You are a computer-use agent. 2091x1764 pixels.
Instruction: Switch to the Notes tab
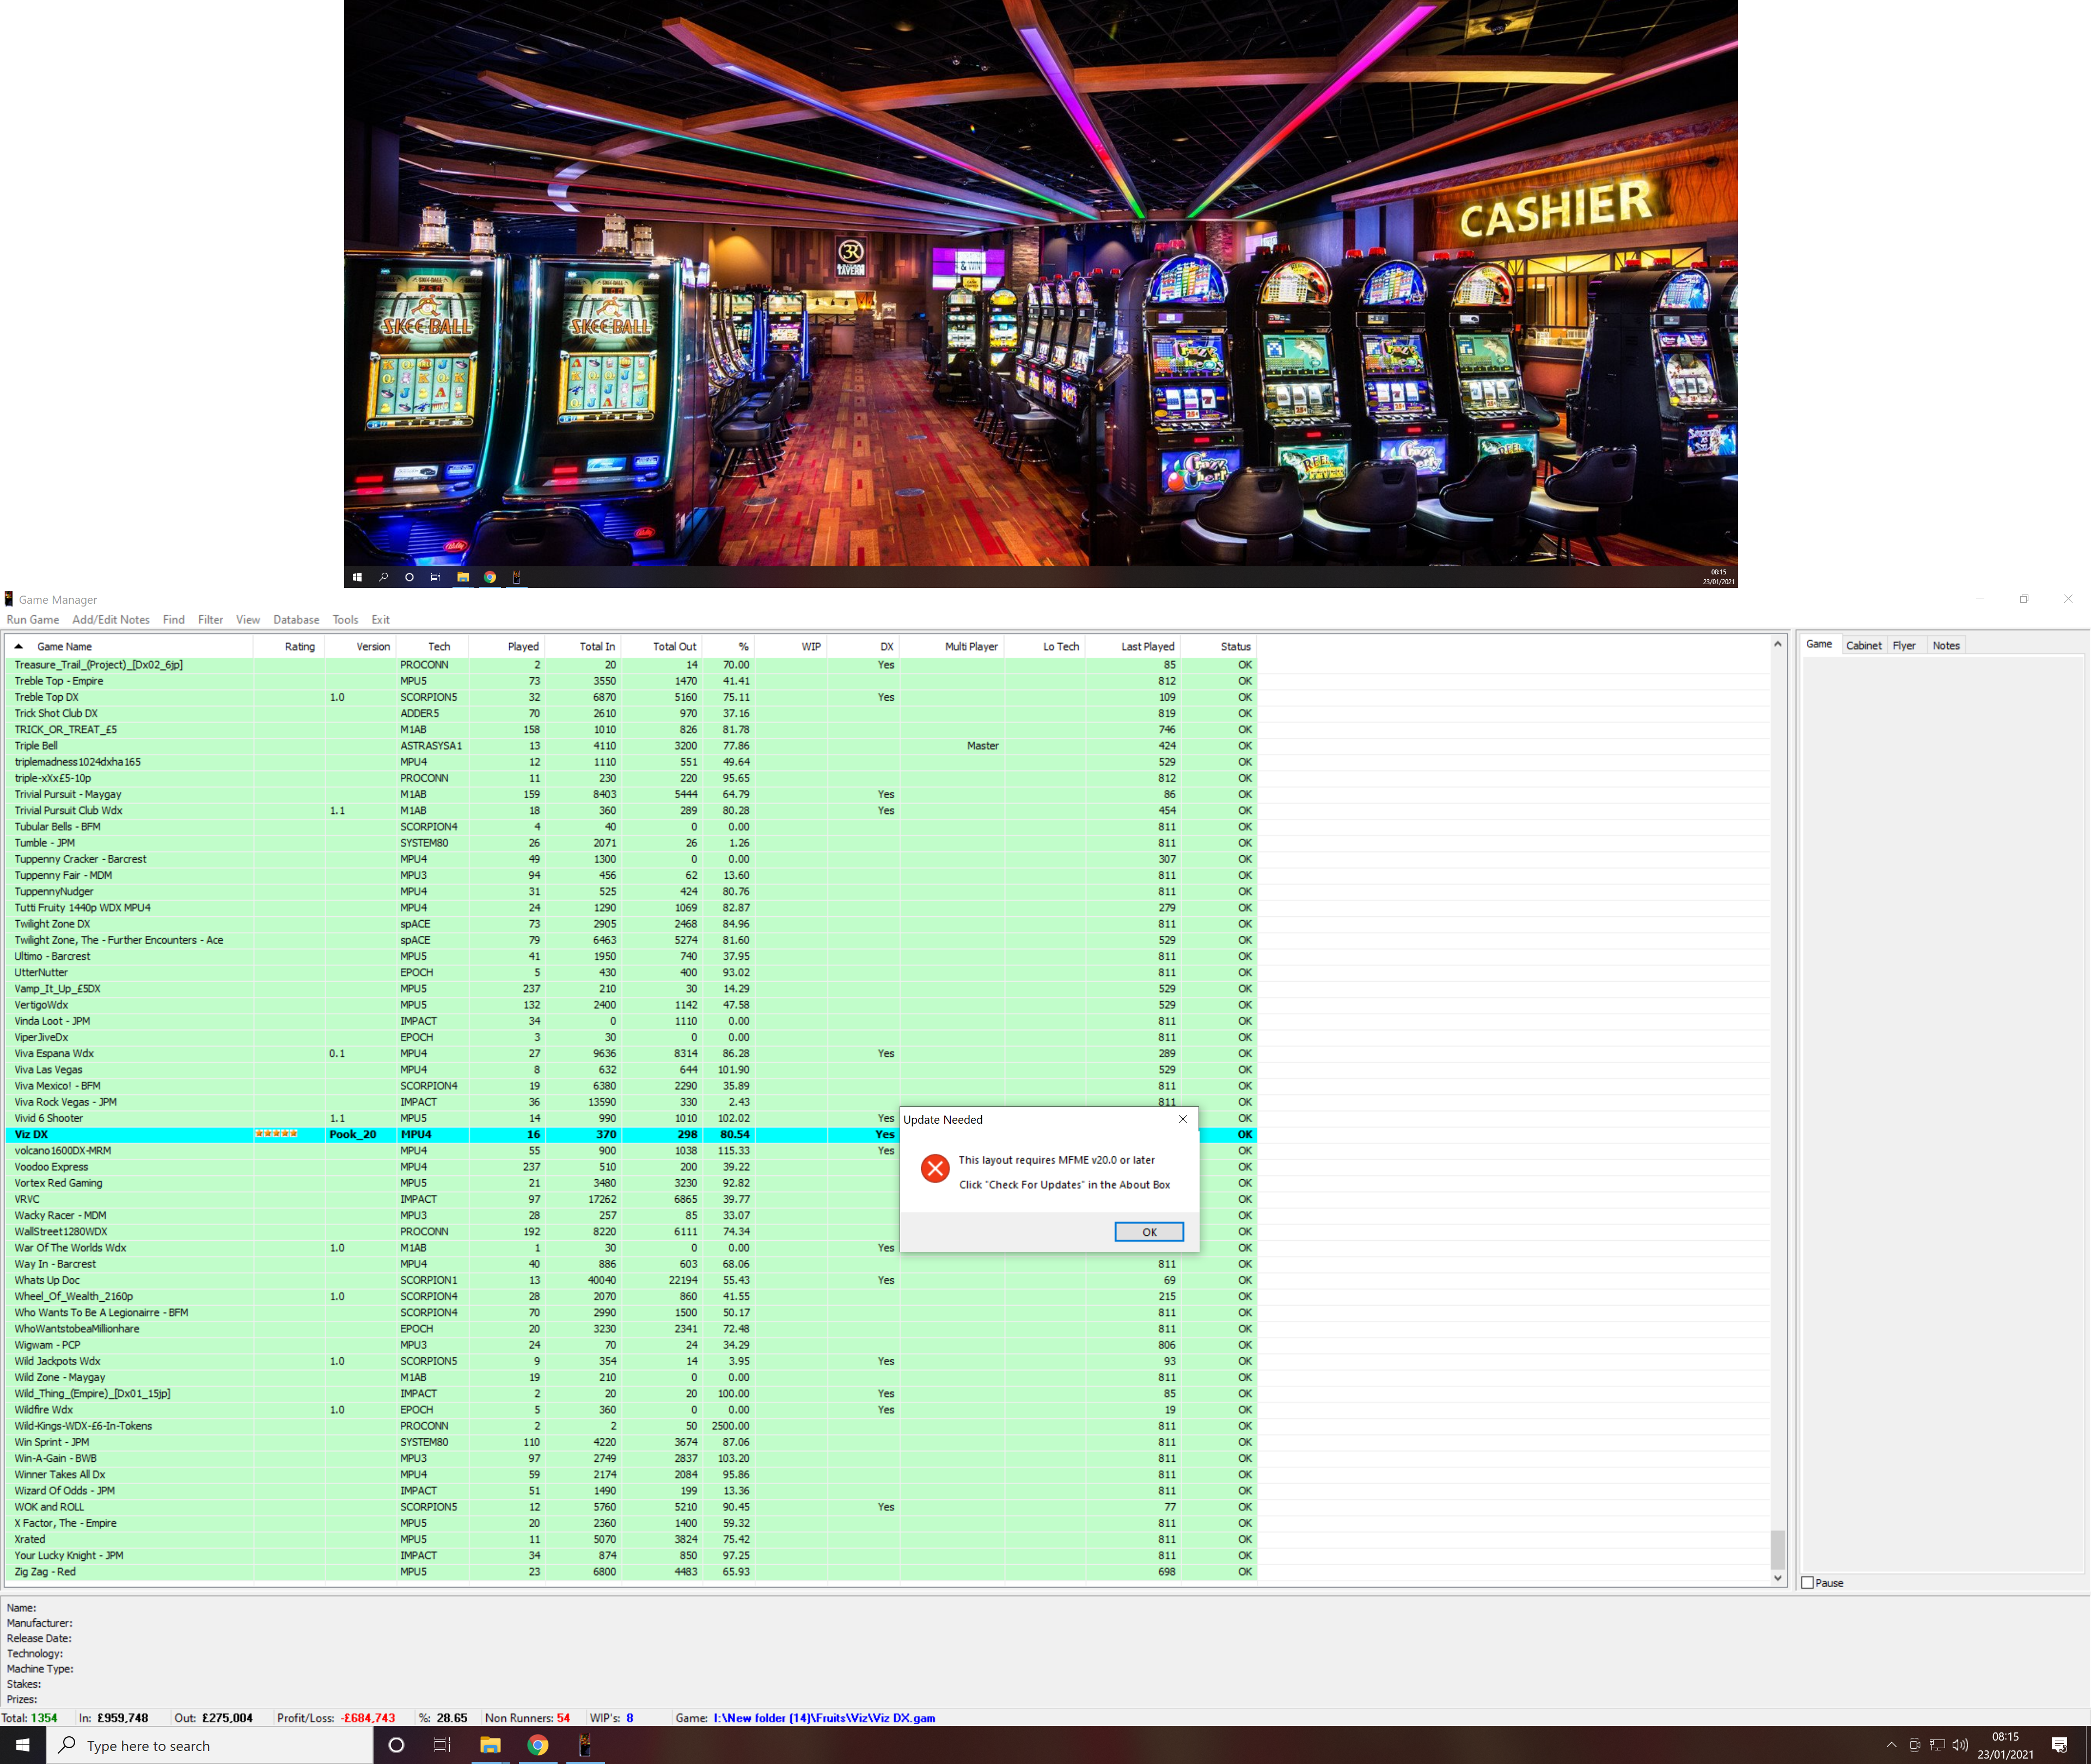pyautogui.click(x=1946, y=646)
